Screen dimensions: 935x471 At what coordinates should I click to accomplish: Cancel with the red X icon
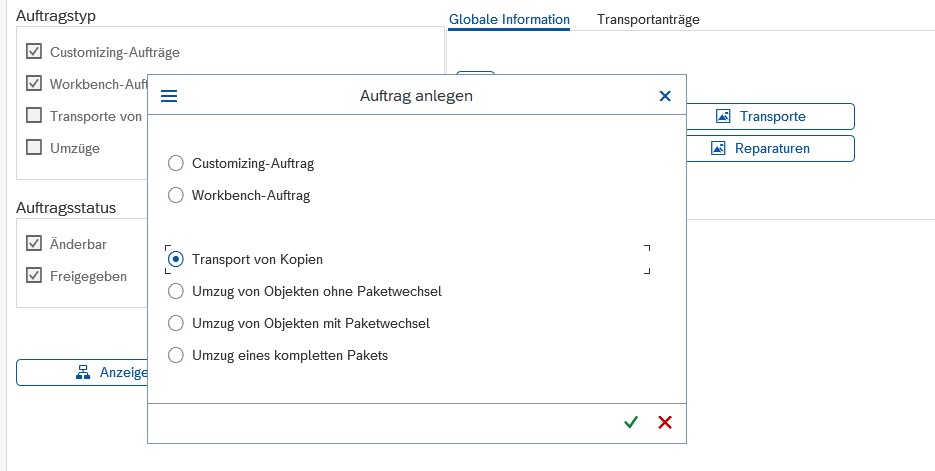point(665,422)
